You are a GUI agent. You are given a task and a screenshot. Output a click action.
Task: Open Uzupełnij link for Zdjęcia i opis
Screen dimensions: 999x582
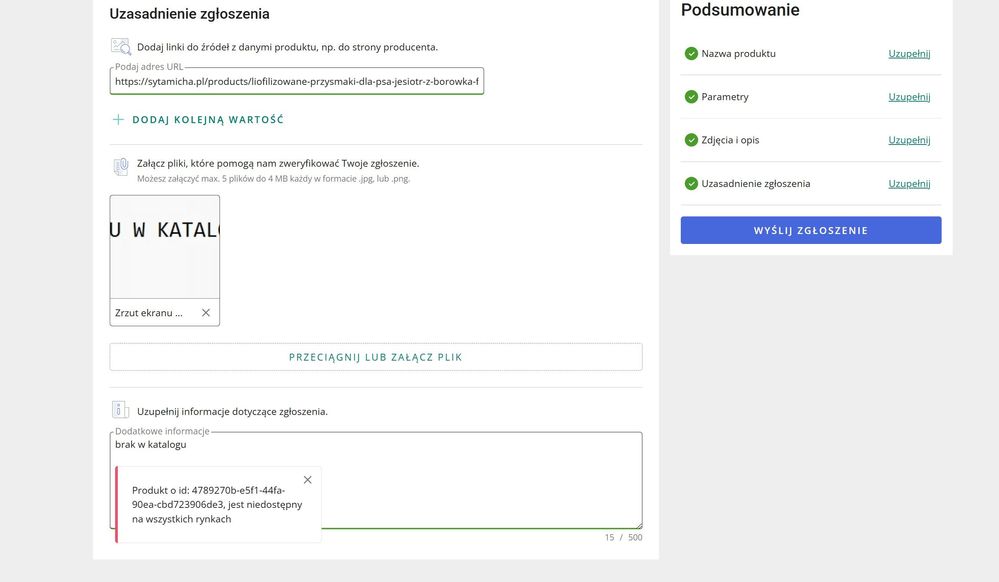[x=909, y=140]
